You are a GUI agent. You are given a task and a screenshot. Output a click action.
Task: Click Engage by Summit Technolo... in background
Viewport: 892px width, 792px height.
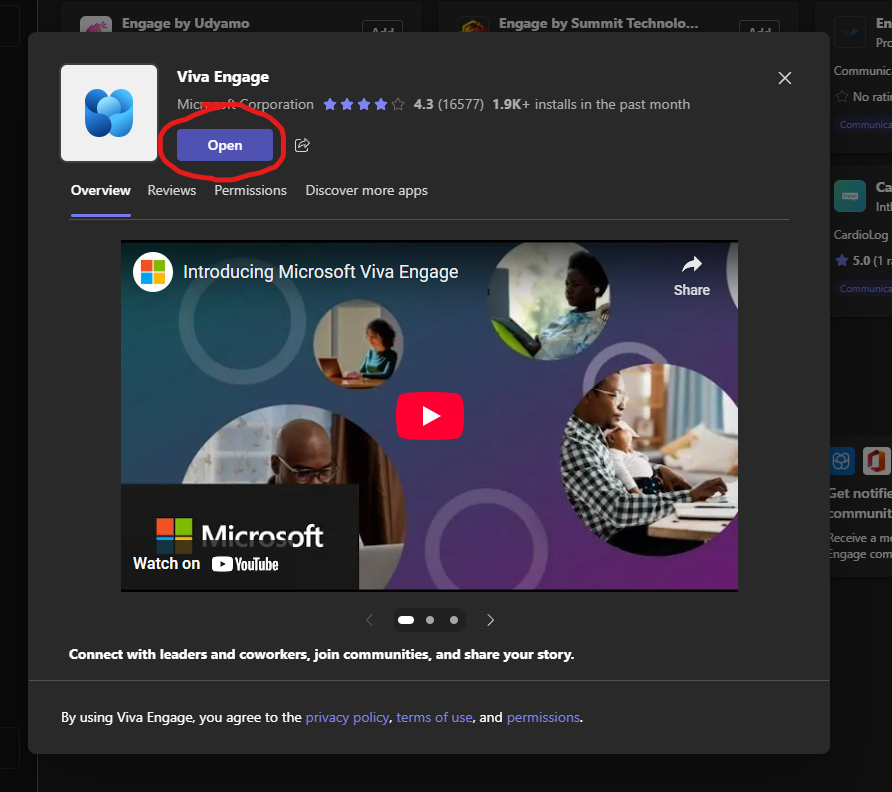(598, 23)
